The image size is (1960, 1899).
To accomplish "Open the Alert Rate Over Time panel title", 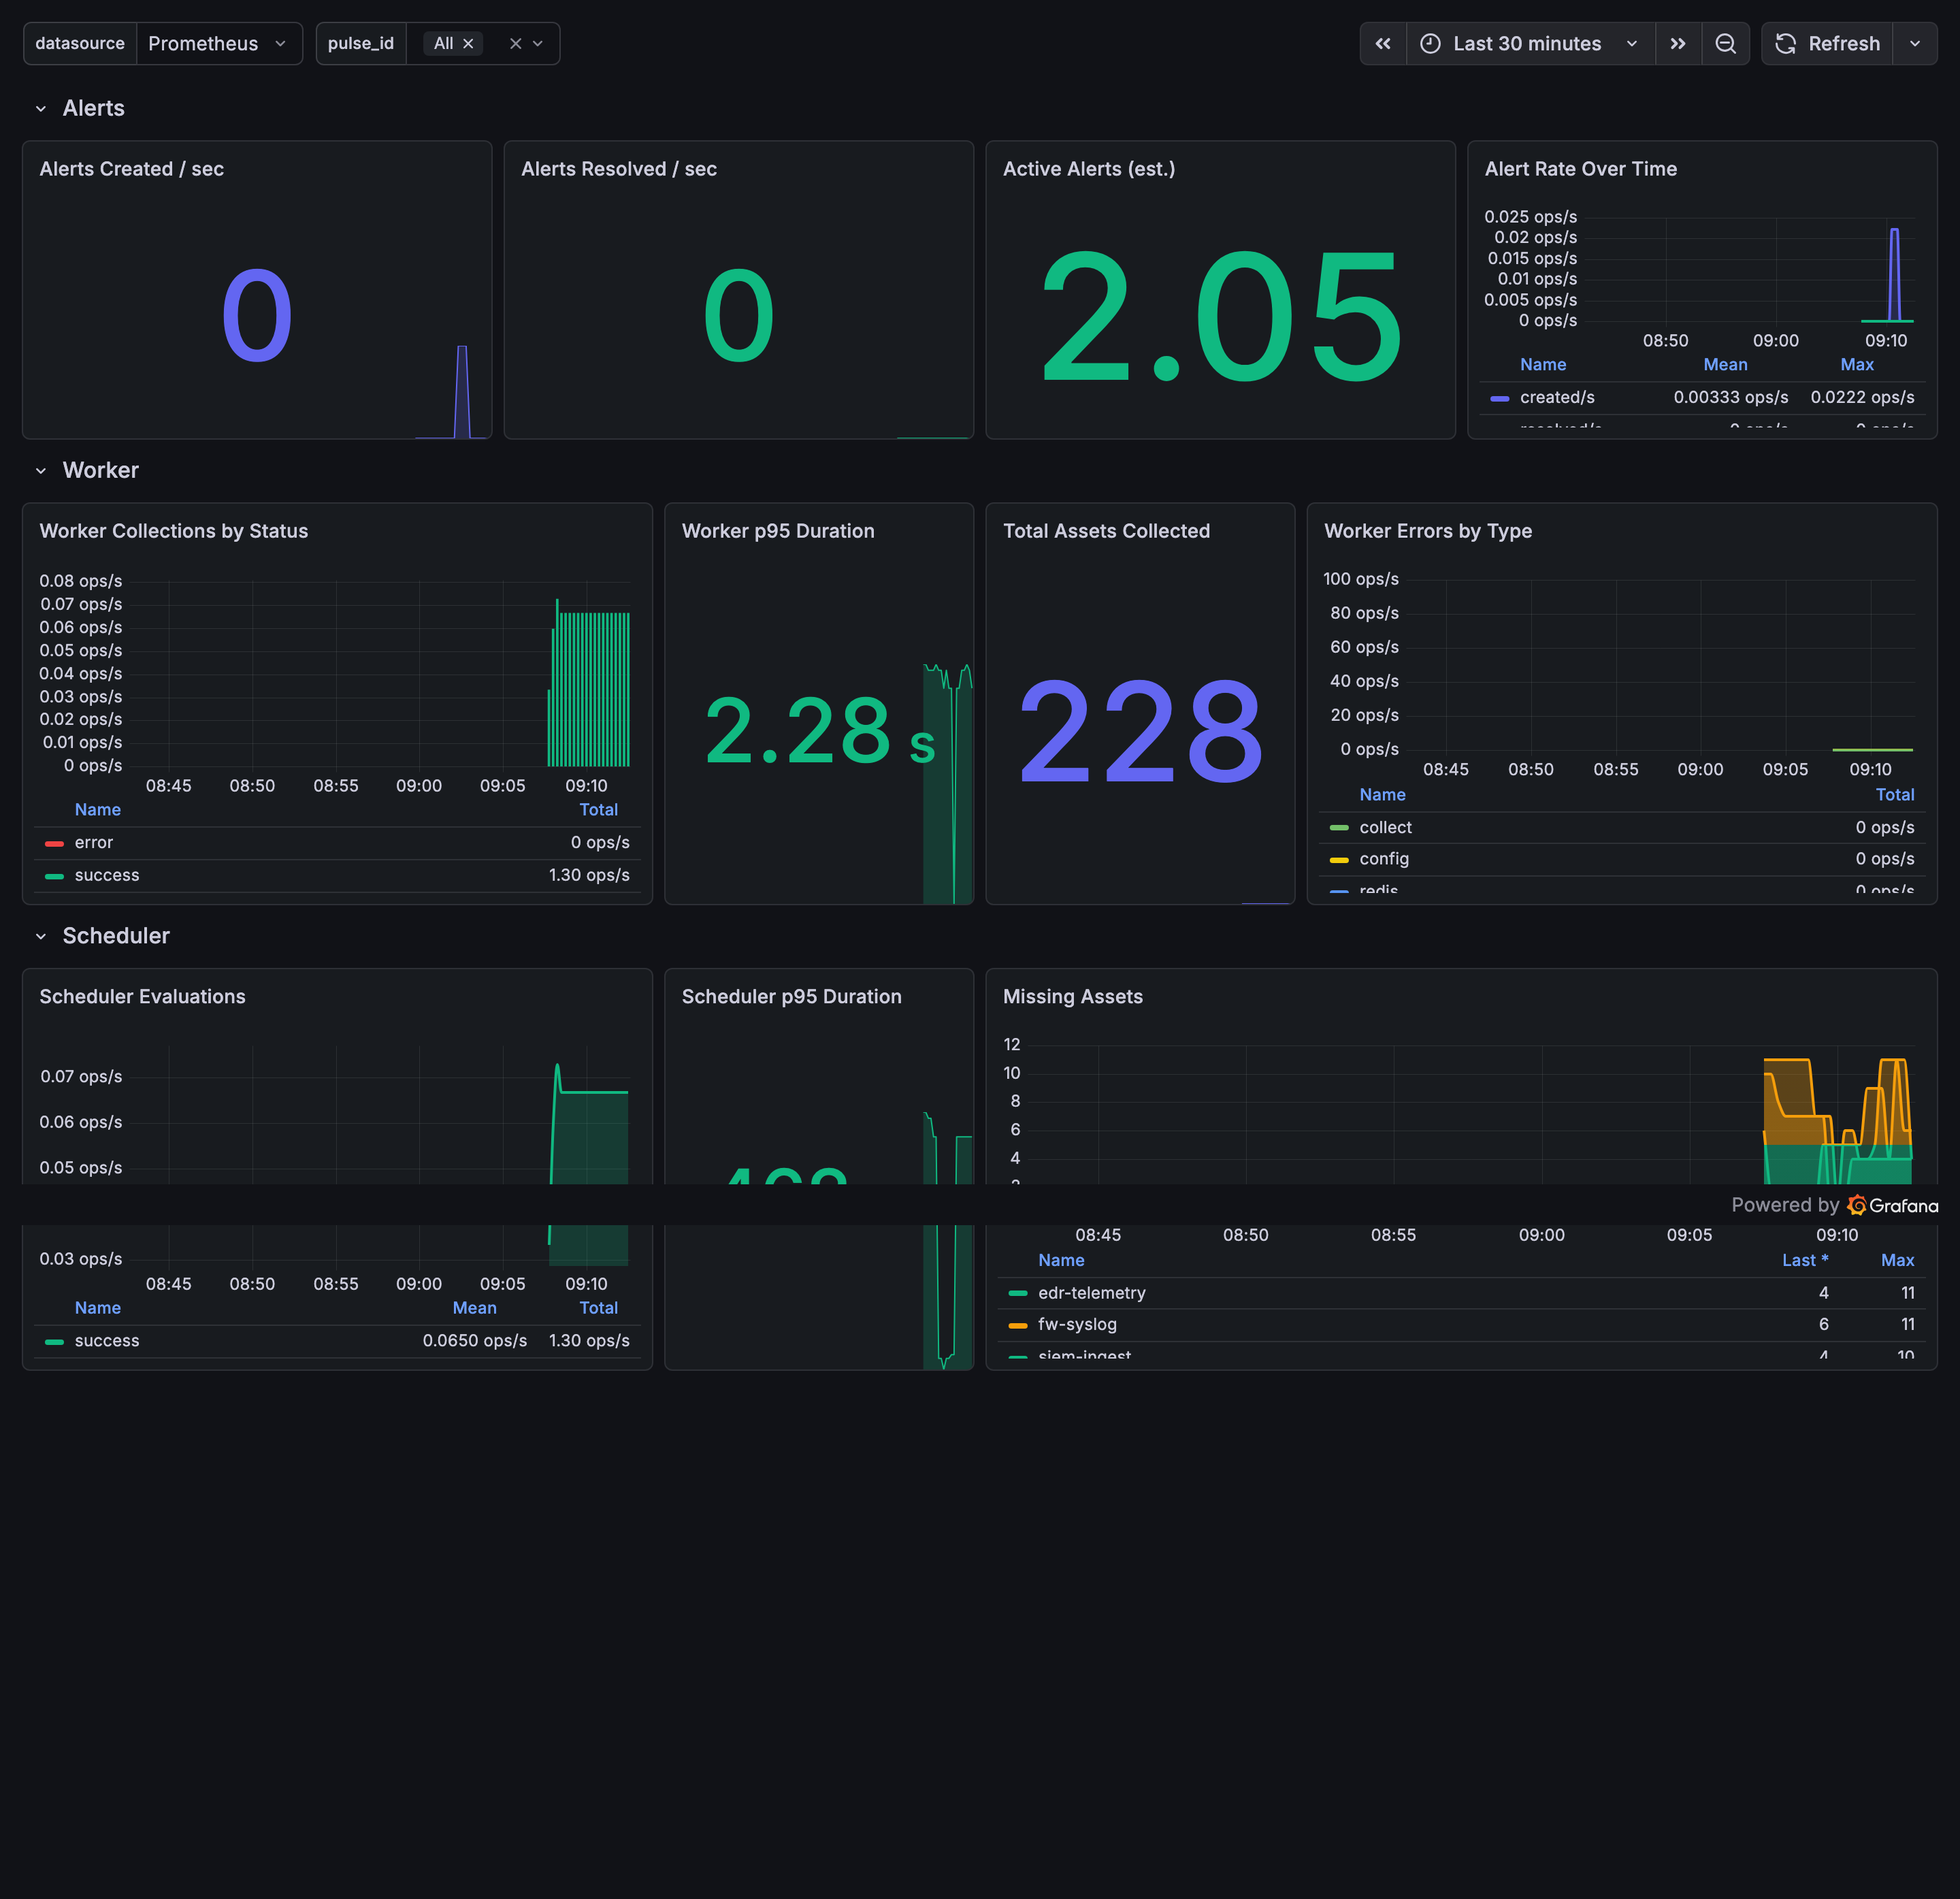I will point(1580,169).
